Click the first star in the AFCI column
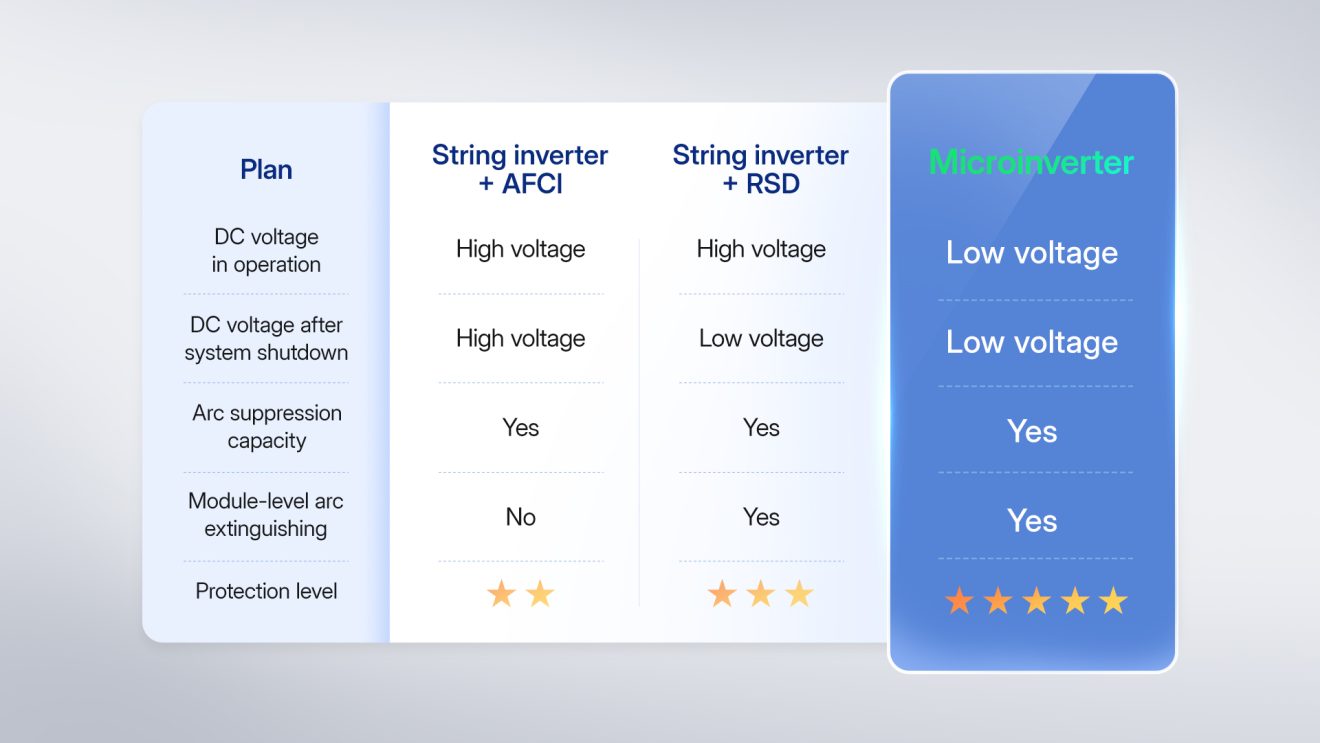Image resolution: width=1320 pixels, height=743 pixels. click(501, 594)
